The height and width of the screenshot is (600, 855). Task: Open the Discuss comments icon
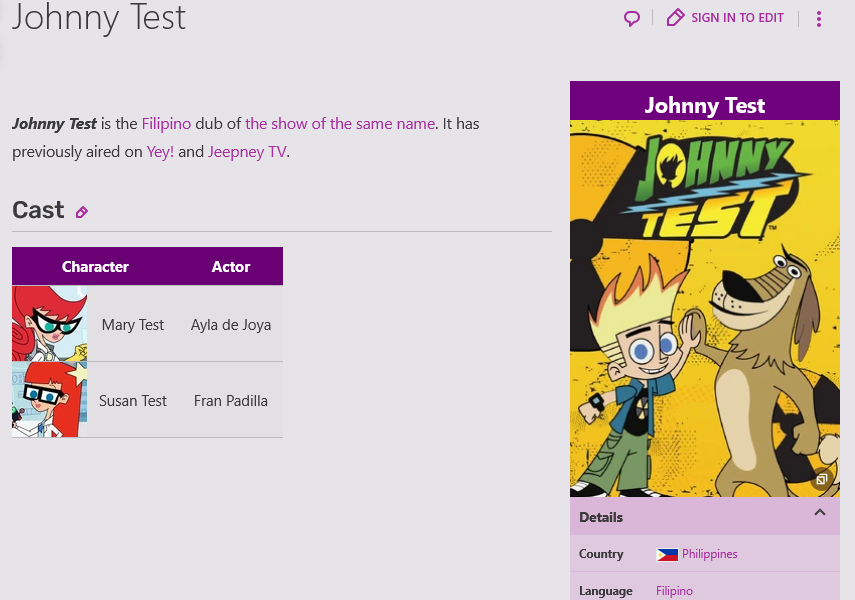(x=631, y=18)
